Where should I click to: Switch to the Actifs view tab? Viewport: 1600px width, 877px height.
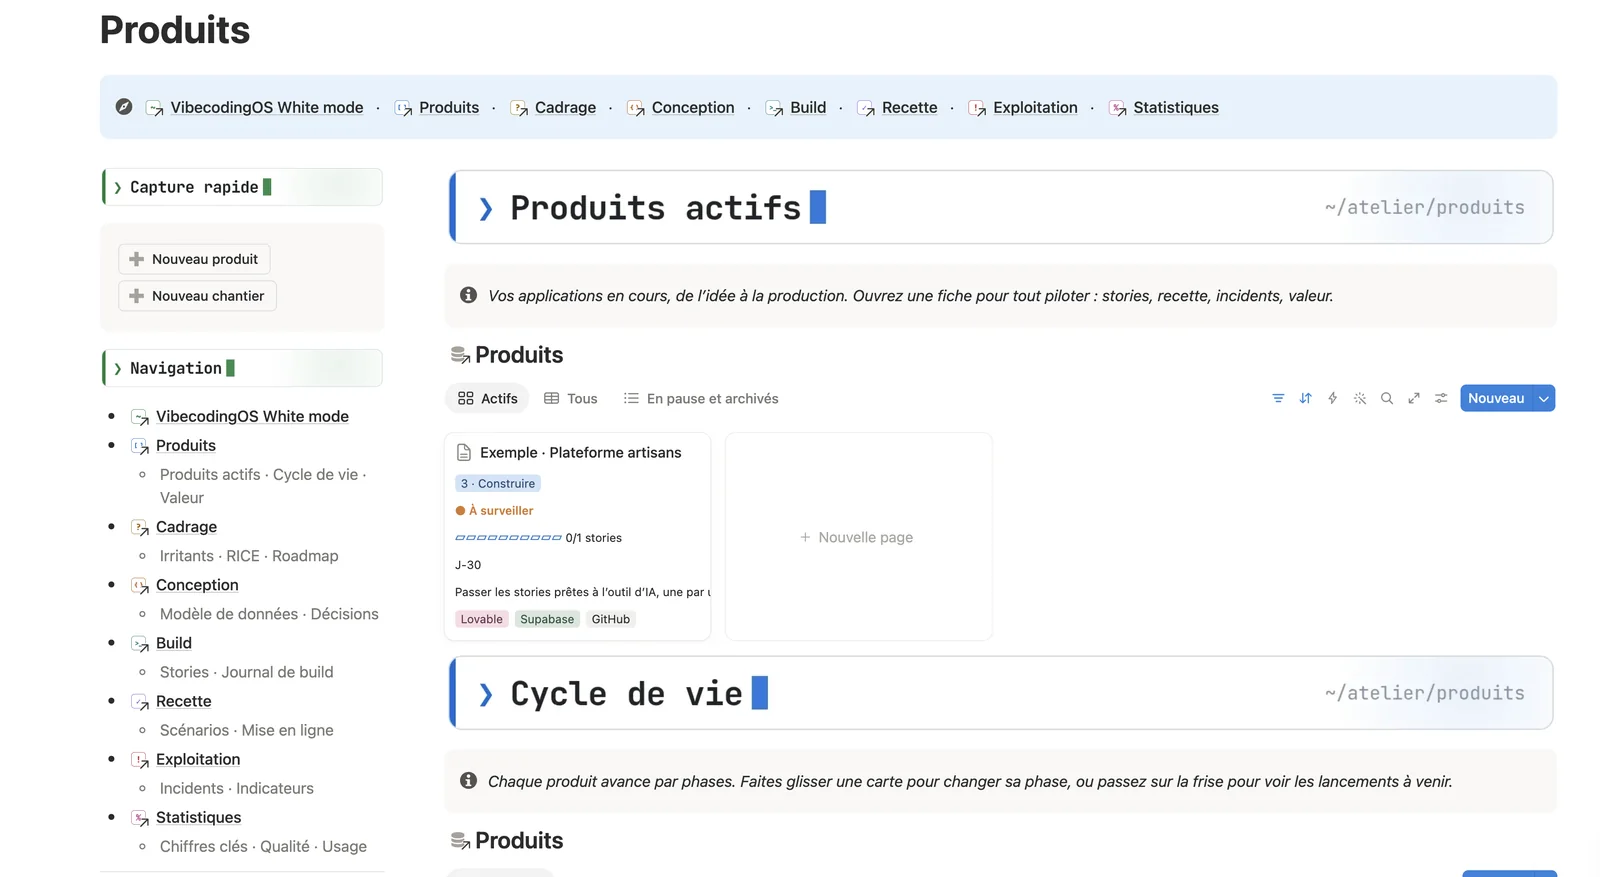pyautogui.click(x=487, y=398)
